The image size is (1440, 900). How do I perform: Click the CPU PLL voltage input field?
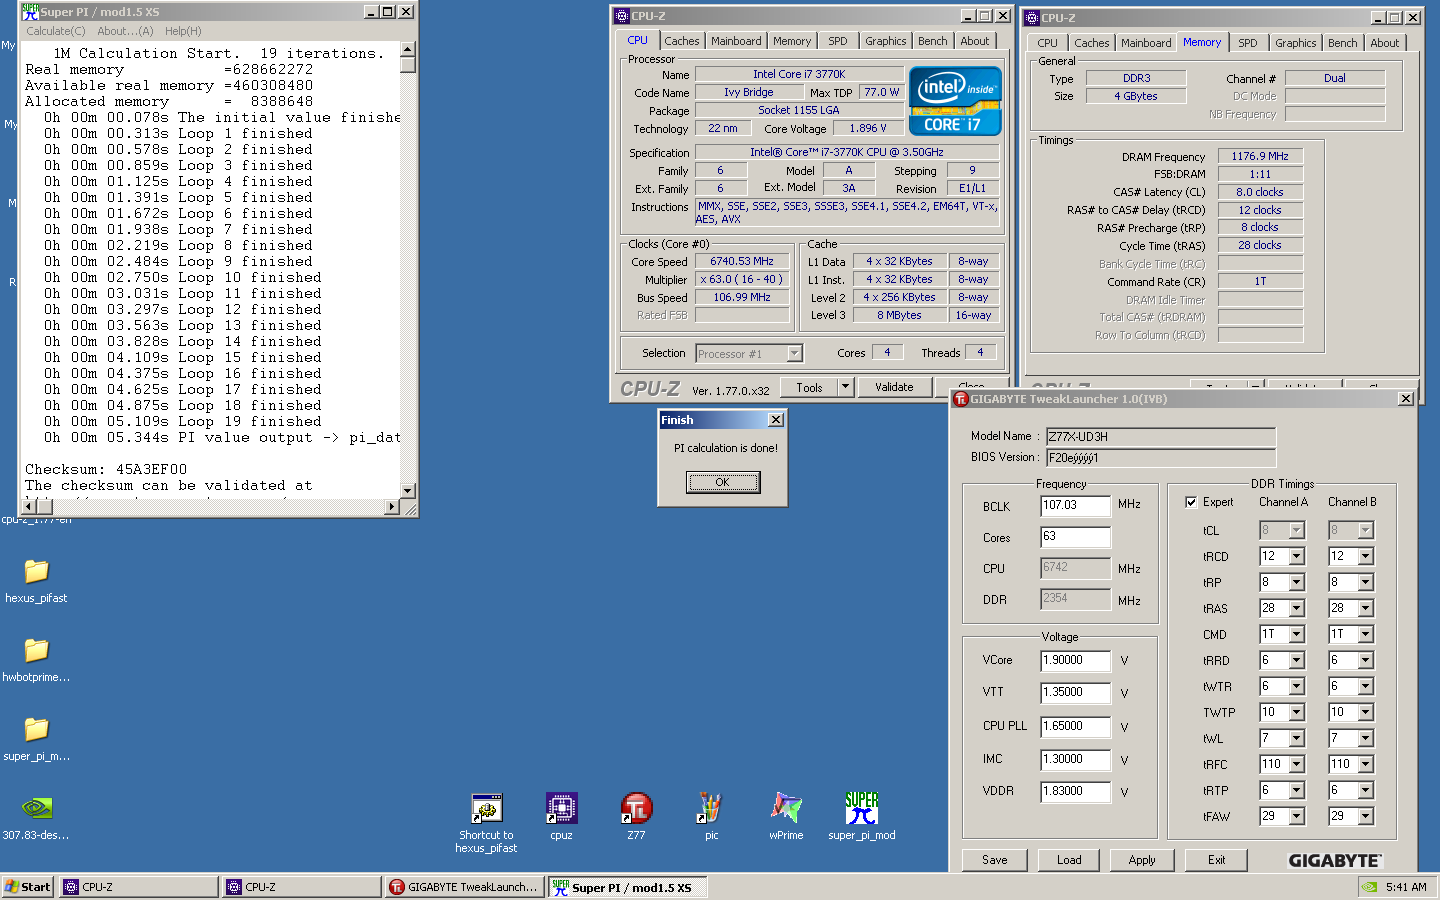pyautogui.click(x=1076, y=726)
